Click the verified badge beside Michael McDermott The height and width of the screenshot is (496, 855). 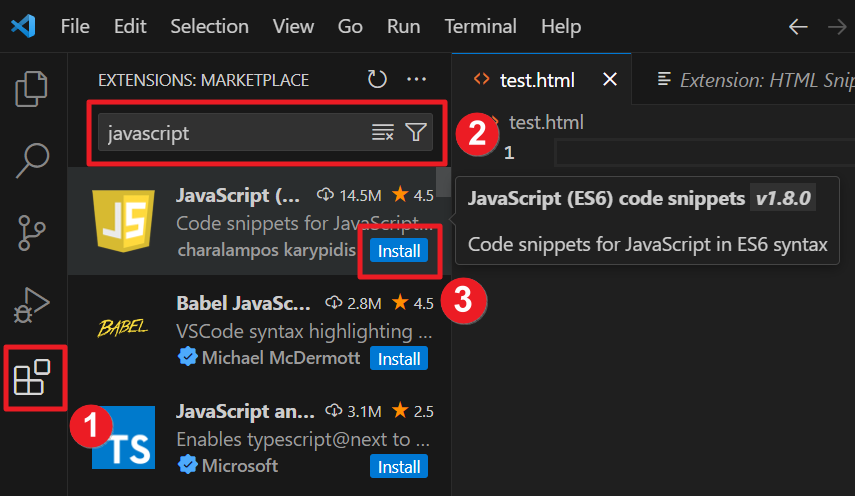[x=188, y=357]
